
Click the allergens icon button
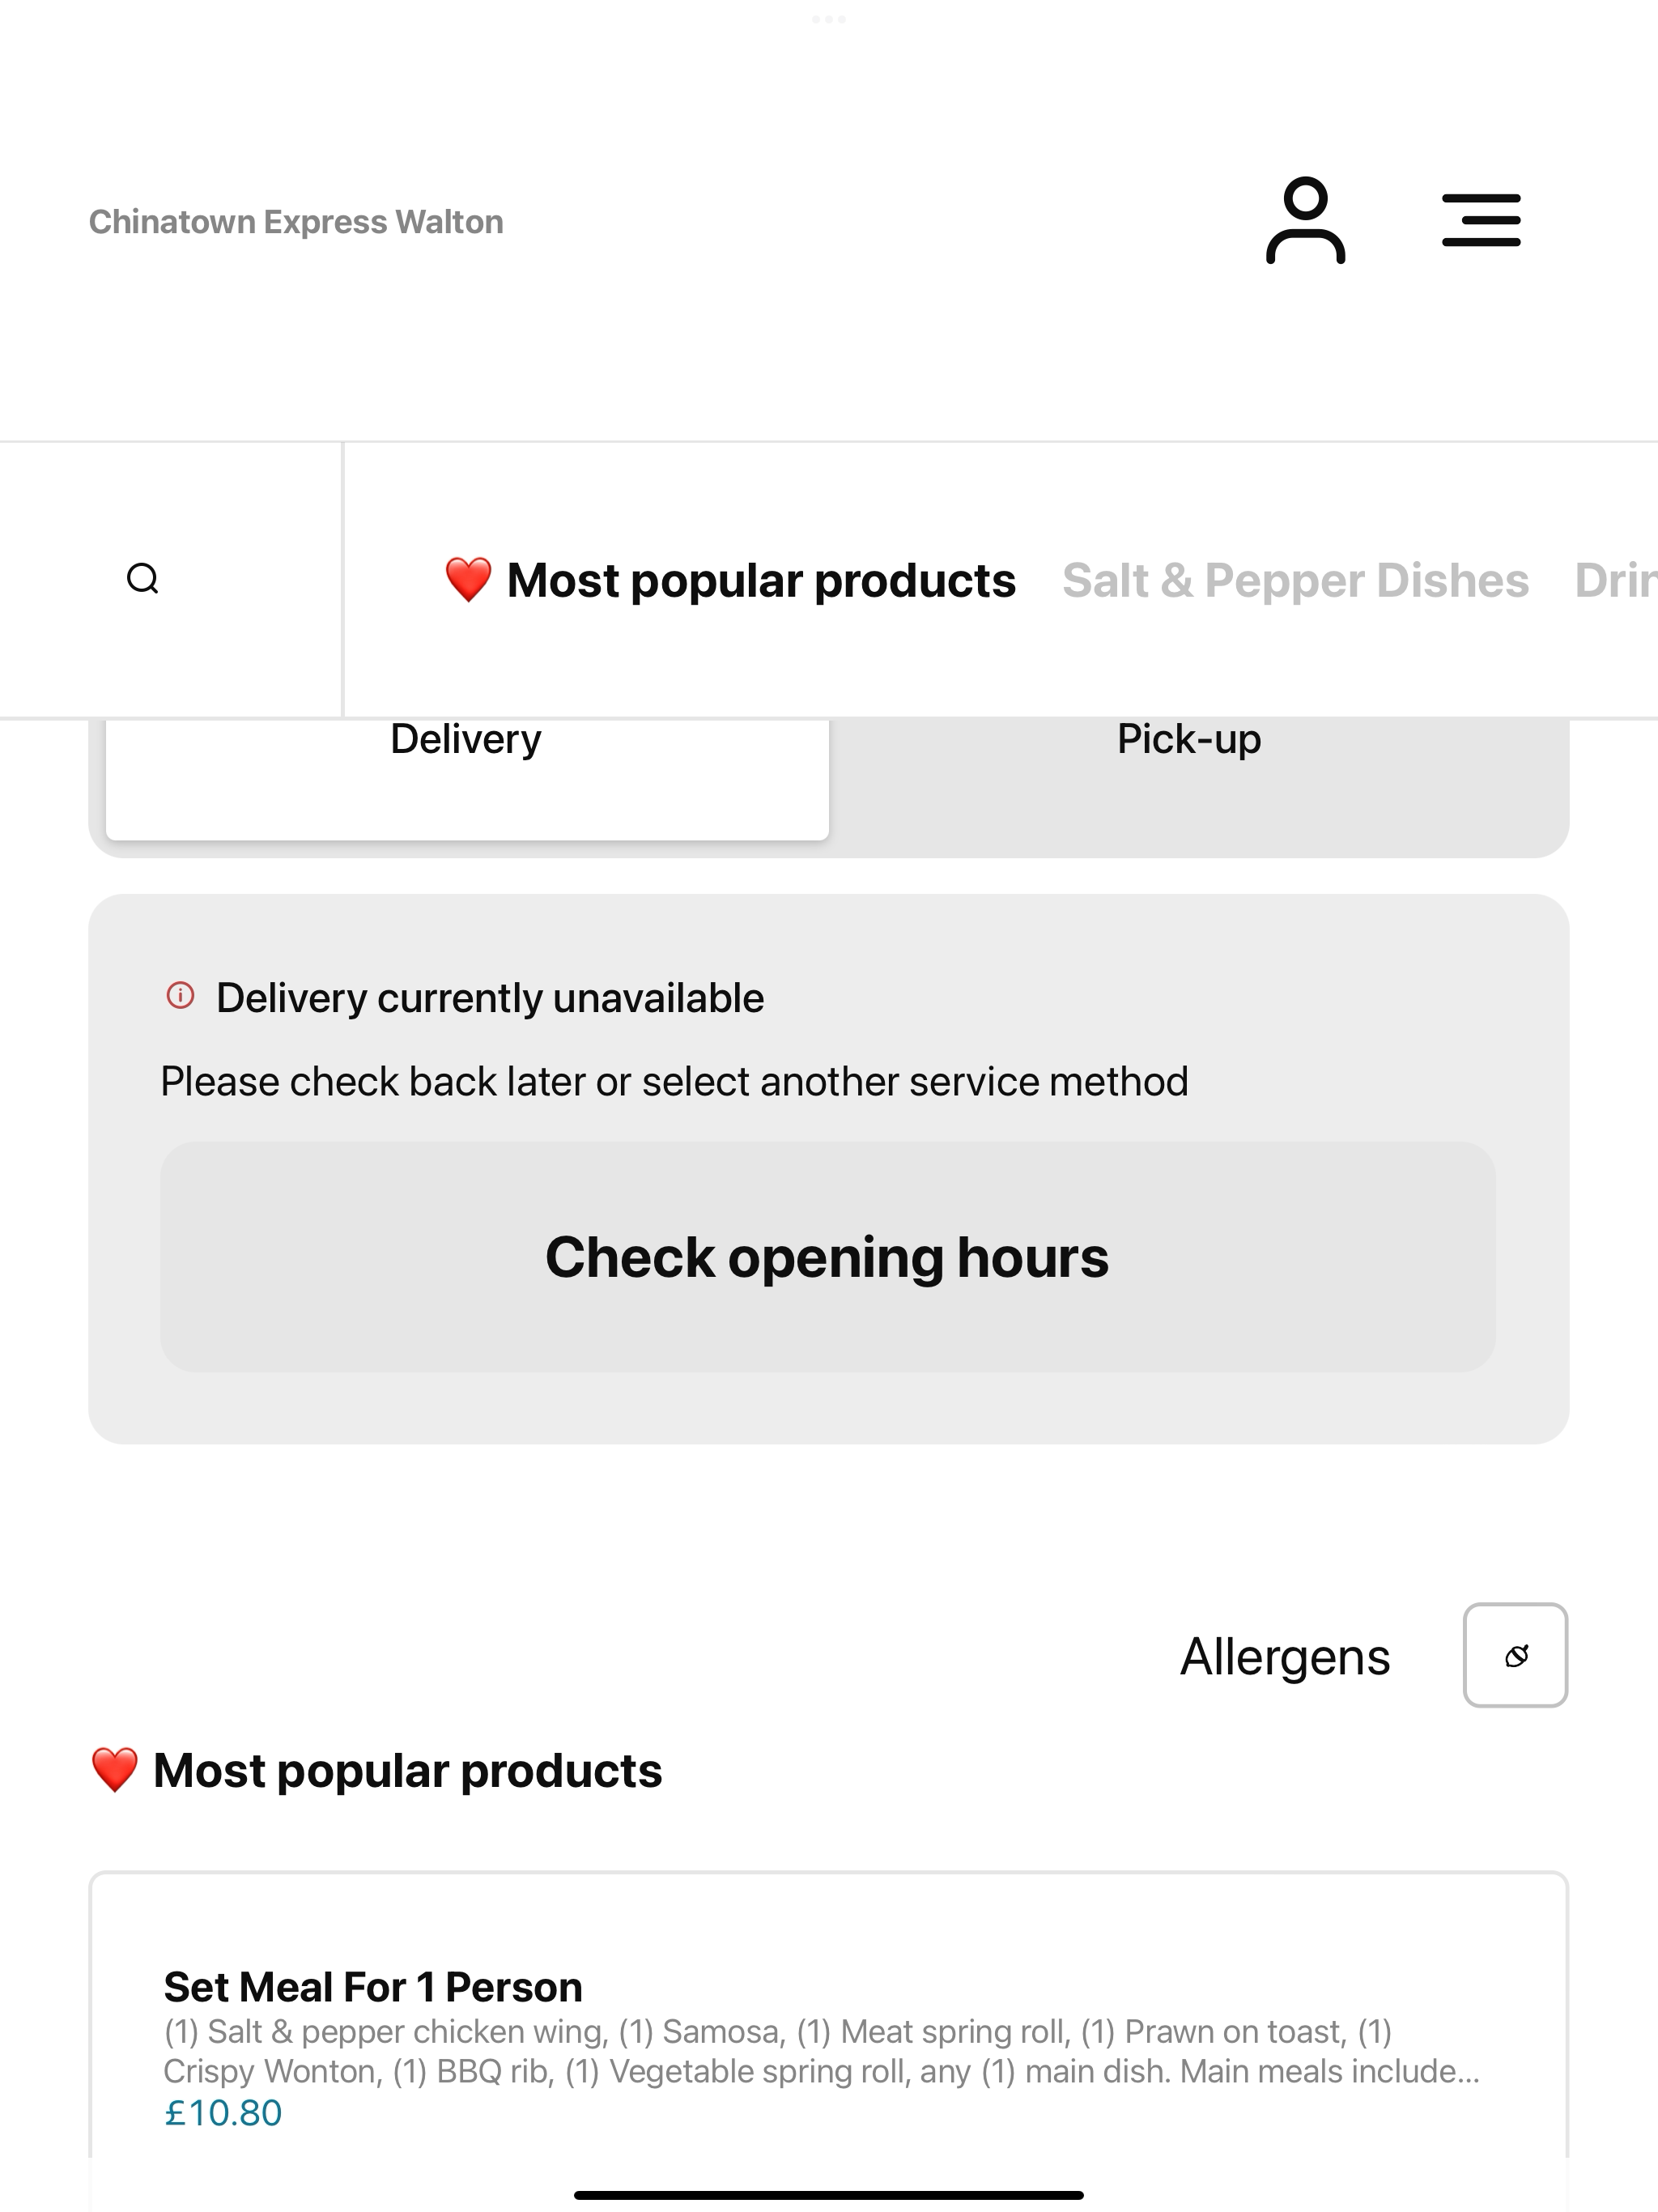pyautogui.click(x=1515, y=1655)
